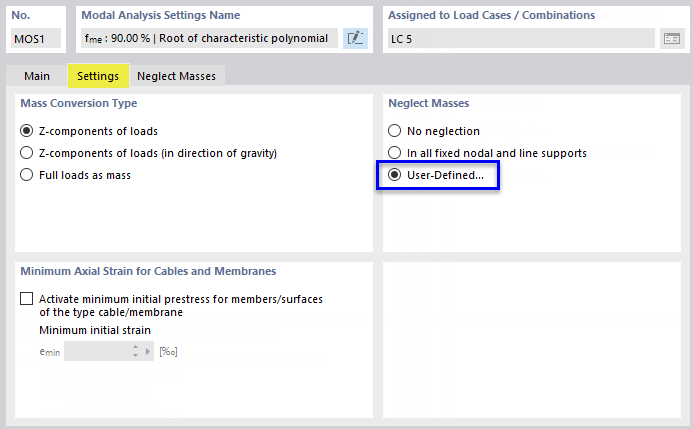This screenshot has width=693, height=429.
Task: Open the Settings tab
Action: [x=98, y=76]
